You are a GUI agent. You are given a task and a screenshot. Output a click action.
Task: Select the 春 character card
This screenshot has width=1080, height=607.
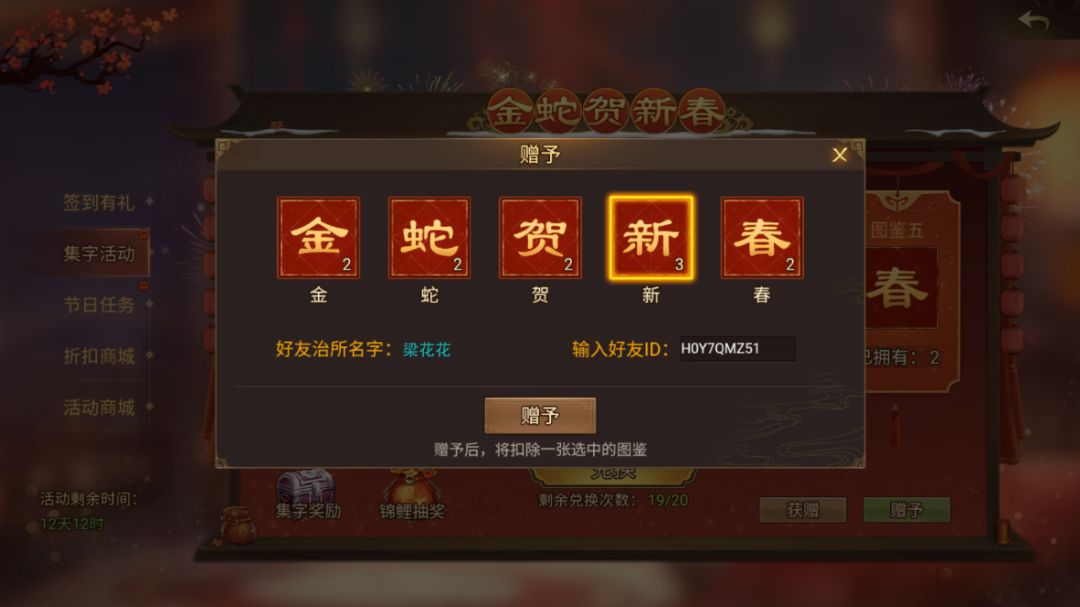[762, 238]
